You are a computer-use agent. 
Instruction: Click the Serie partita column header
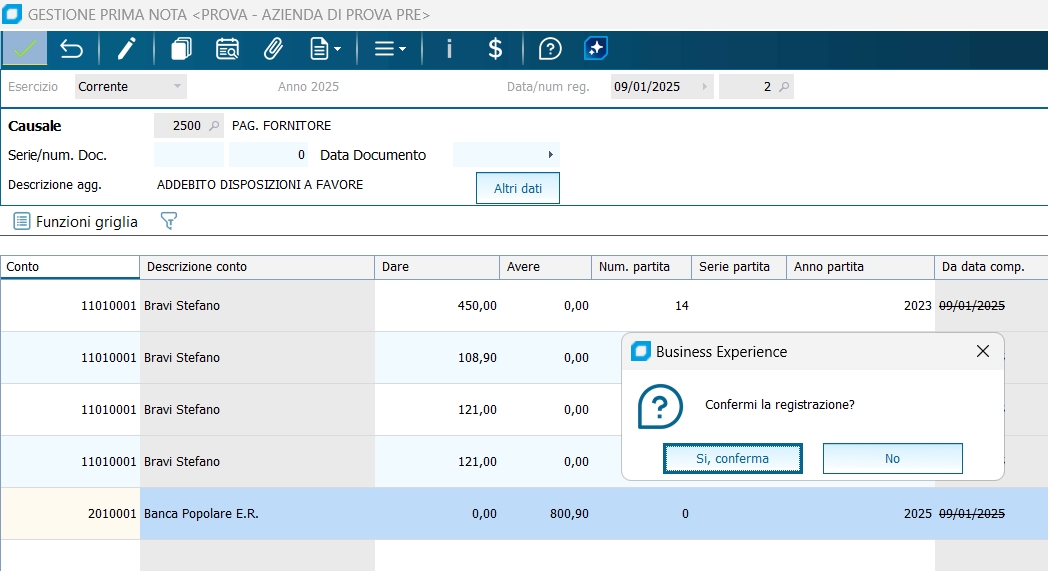[739, 267]
